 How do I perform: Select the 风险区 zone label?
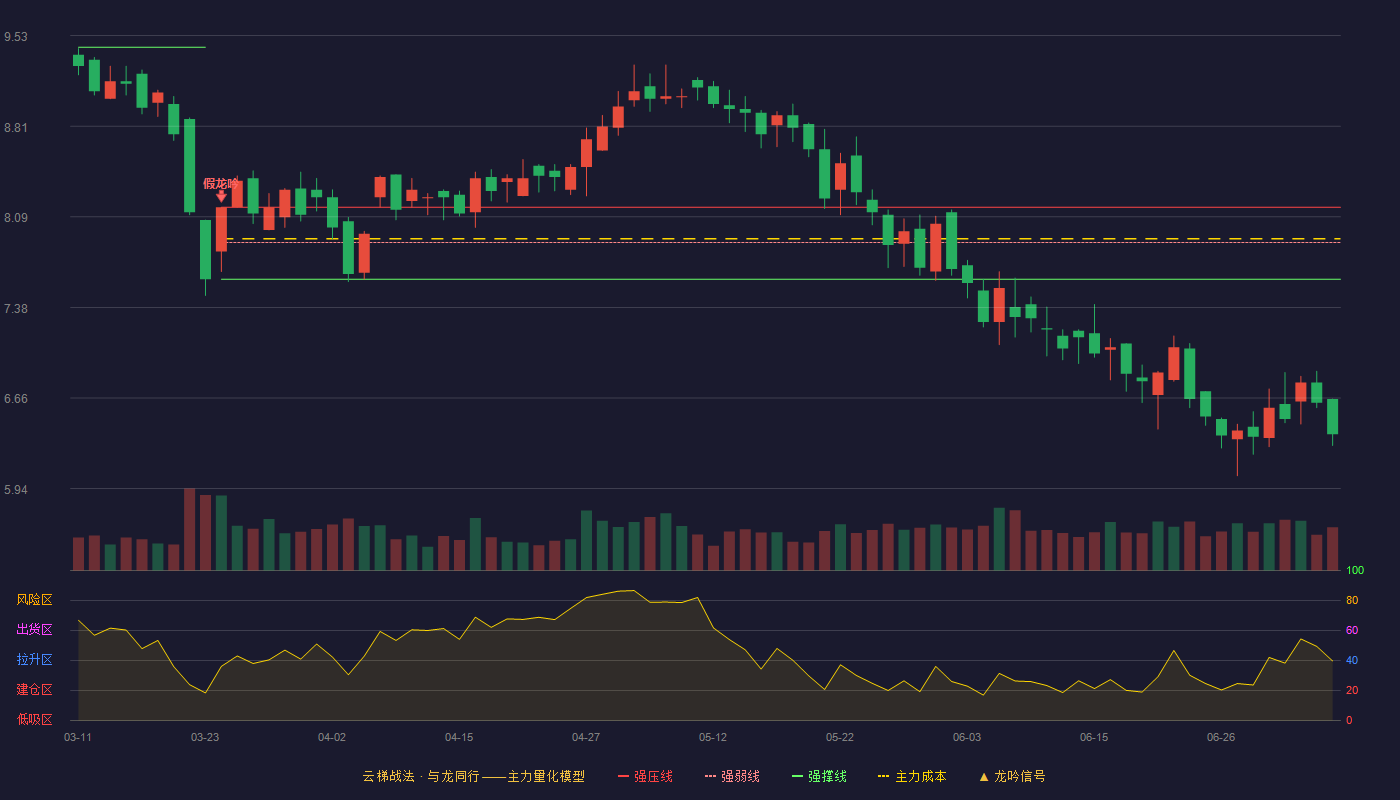point(34,600)
